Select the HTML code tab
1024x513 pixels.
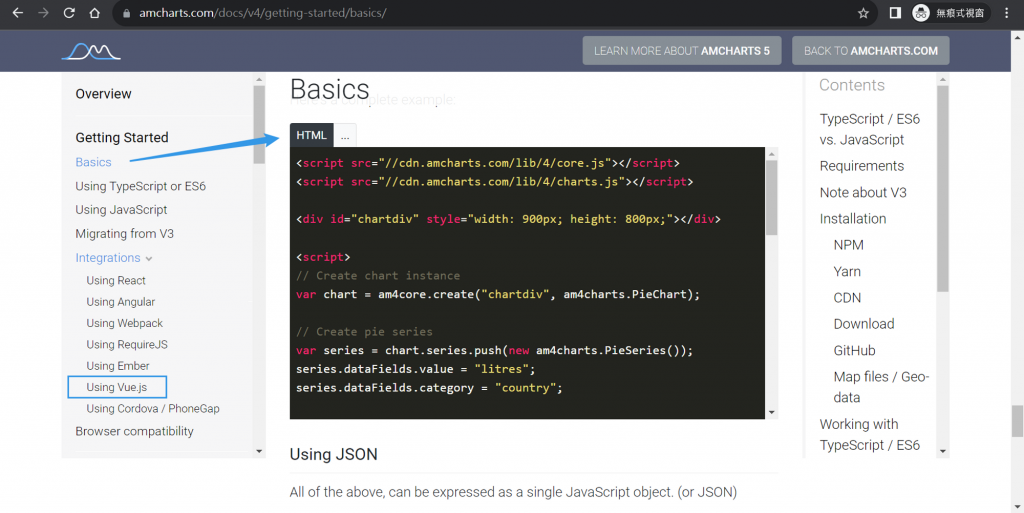312,135
